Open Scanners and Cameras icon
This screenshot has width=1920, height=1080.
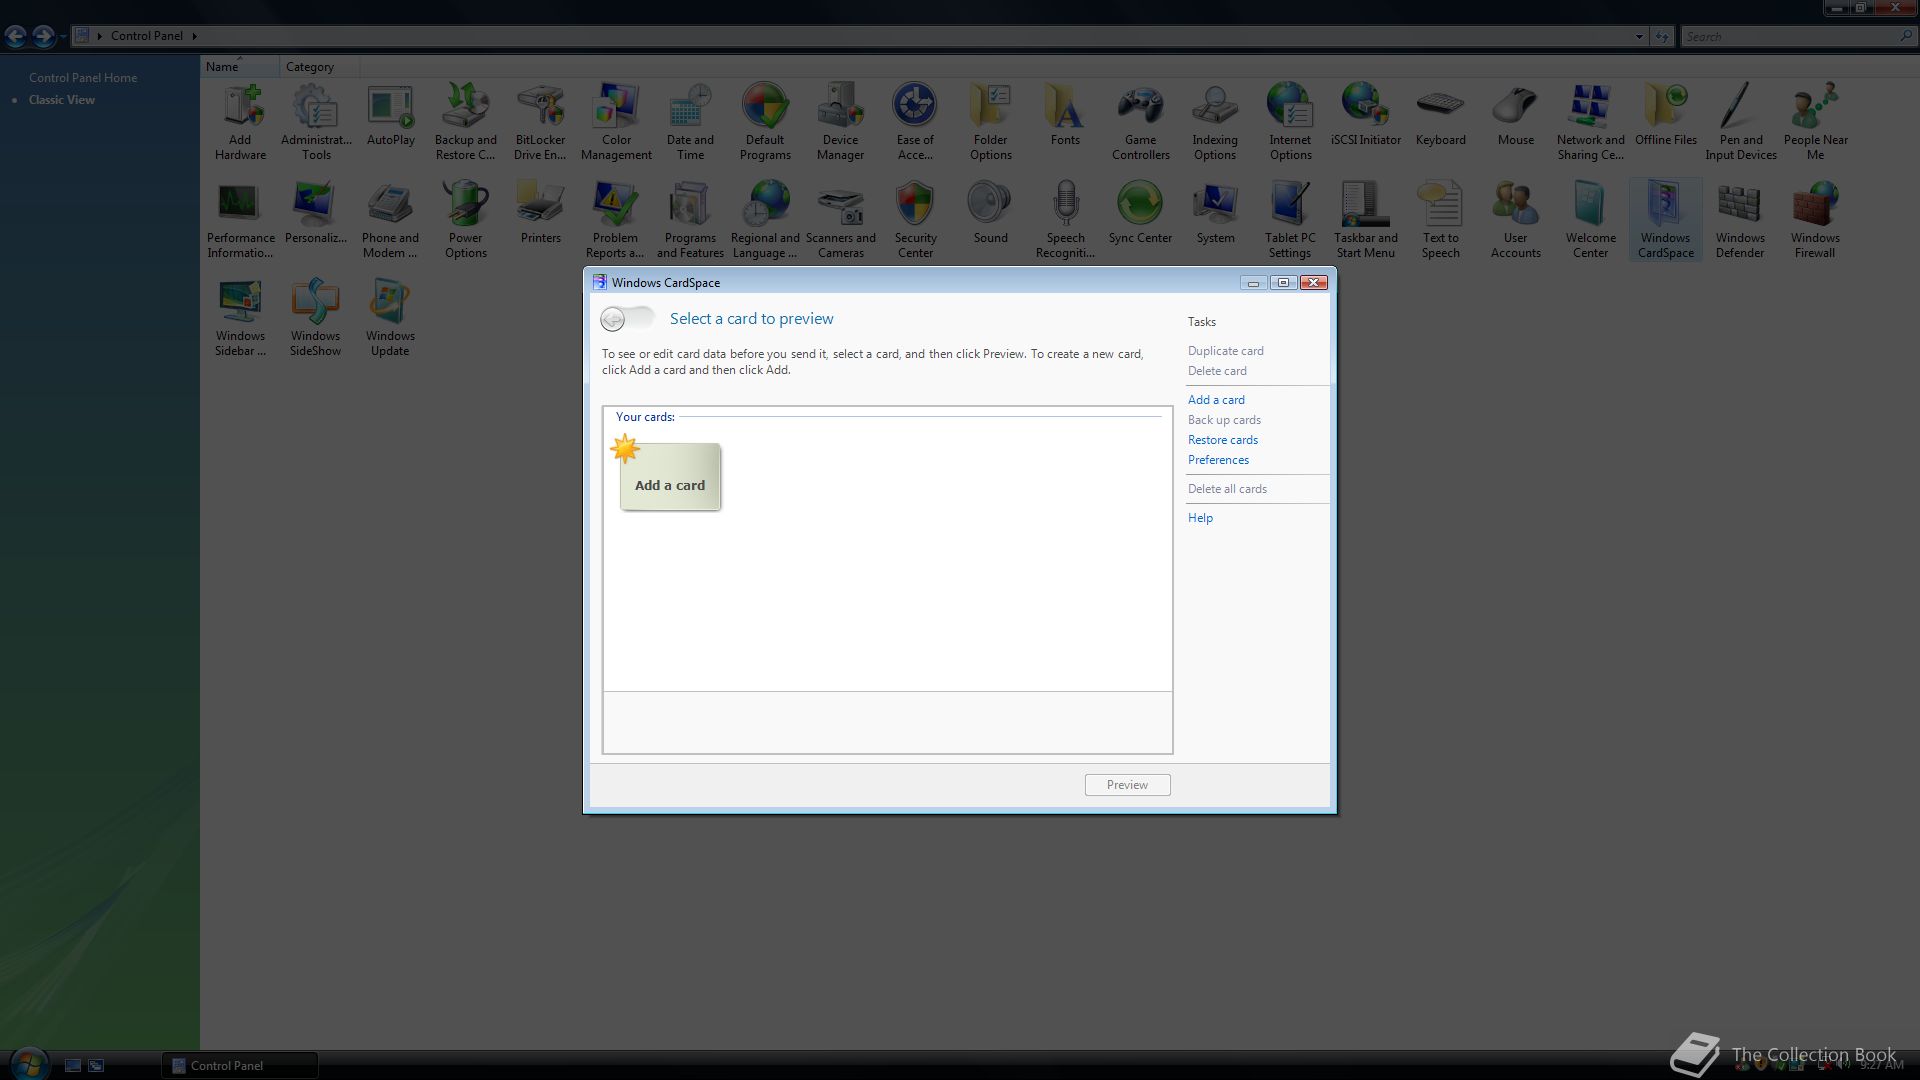pyautogui.click(x=840, y=220)
